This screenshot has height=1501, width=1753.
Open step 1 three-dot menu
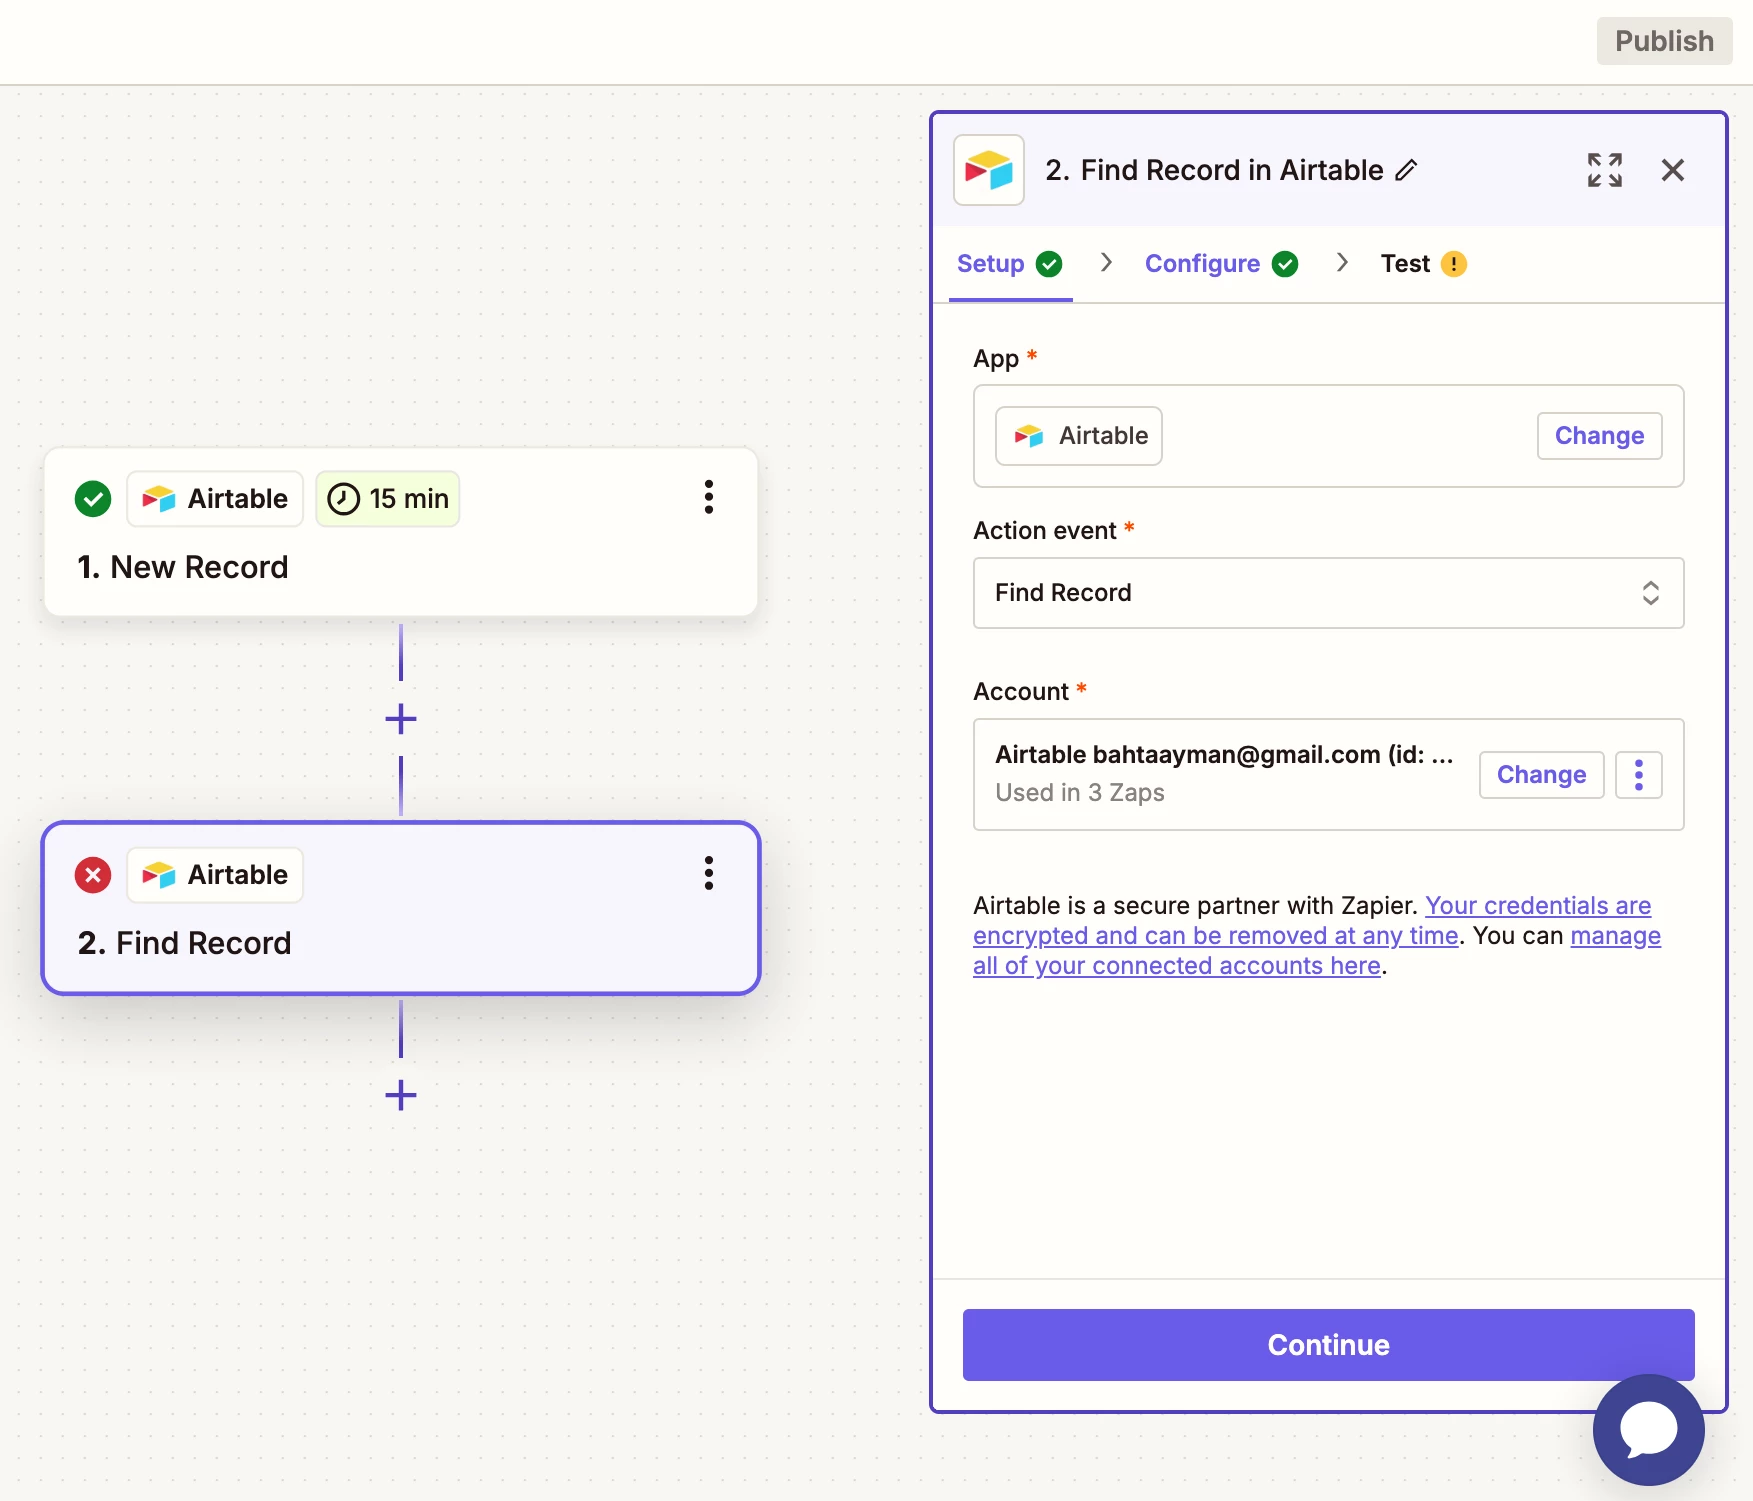[708, 497]
